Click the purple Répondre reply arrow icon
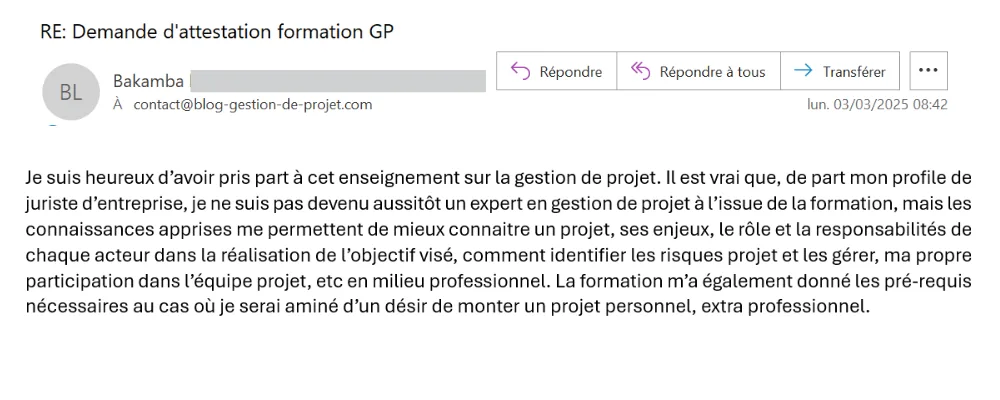 click(x=520, y=71)
